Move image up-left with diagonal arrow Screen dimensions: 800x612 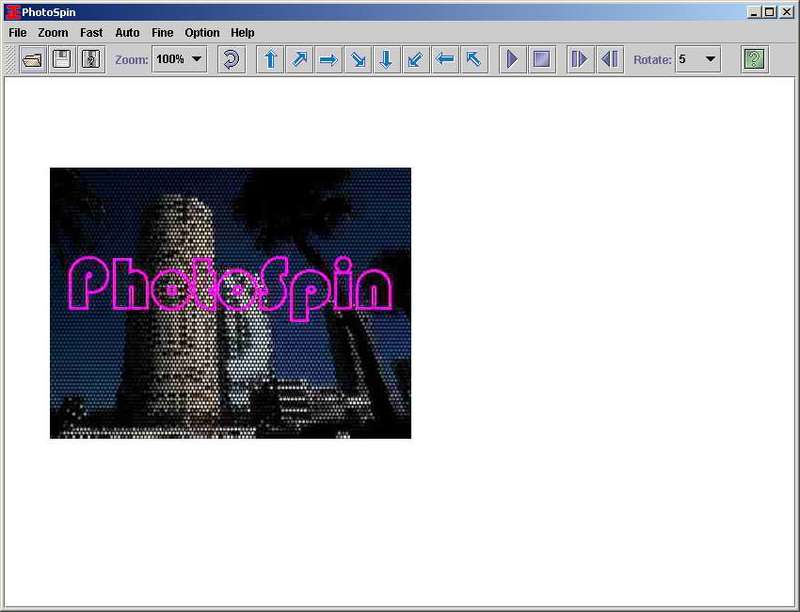click(474, 60)
